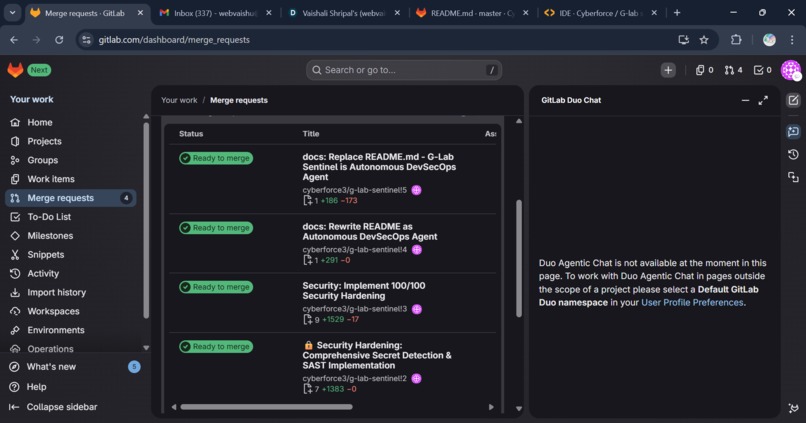Open a new browser tab
The height and width of the screenshot is (423, 806).
click(x=677, y=13)
